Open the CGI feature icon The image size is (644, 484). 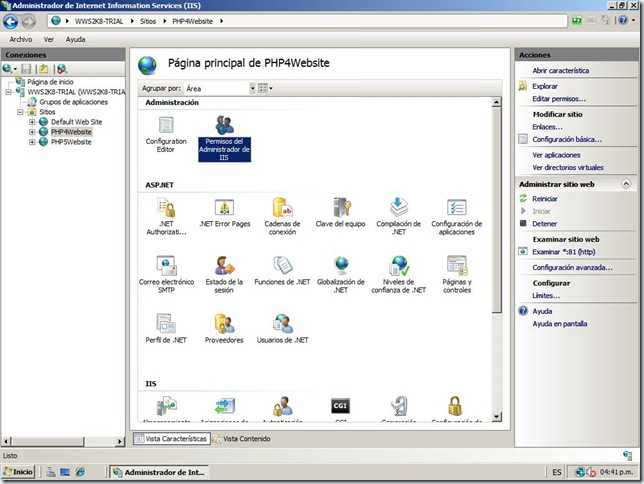340,406
